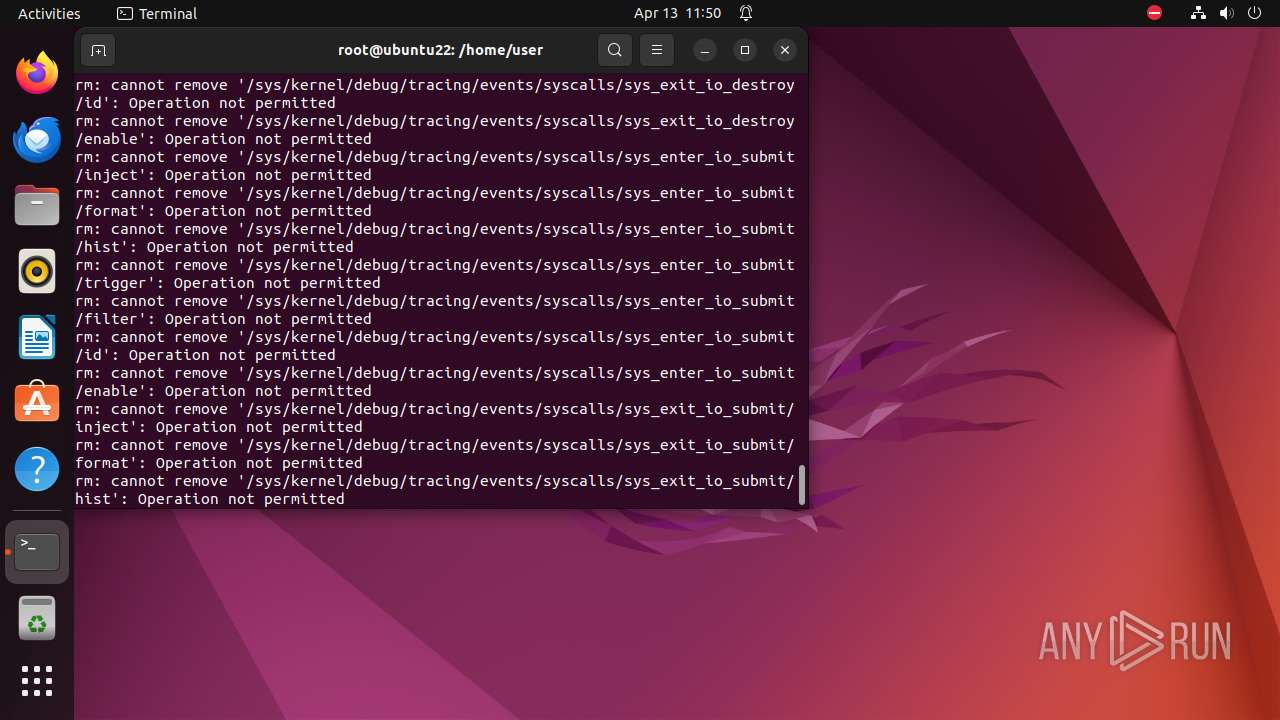The height and width of the screenshot is (720, 1280).
Task: Close the terminal window
Action: pyautogui.click(x=785, y=50)
